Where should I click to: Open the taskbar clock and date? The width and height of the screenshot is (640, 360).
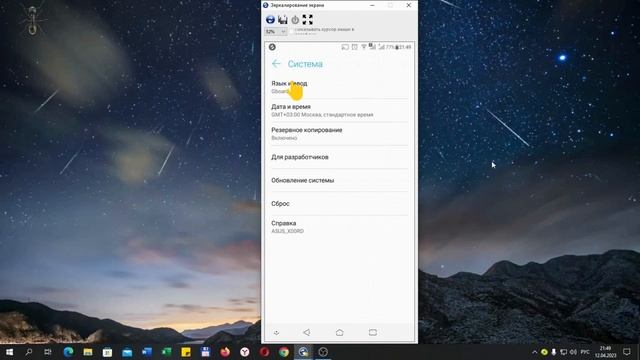tap(606, 352)
